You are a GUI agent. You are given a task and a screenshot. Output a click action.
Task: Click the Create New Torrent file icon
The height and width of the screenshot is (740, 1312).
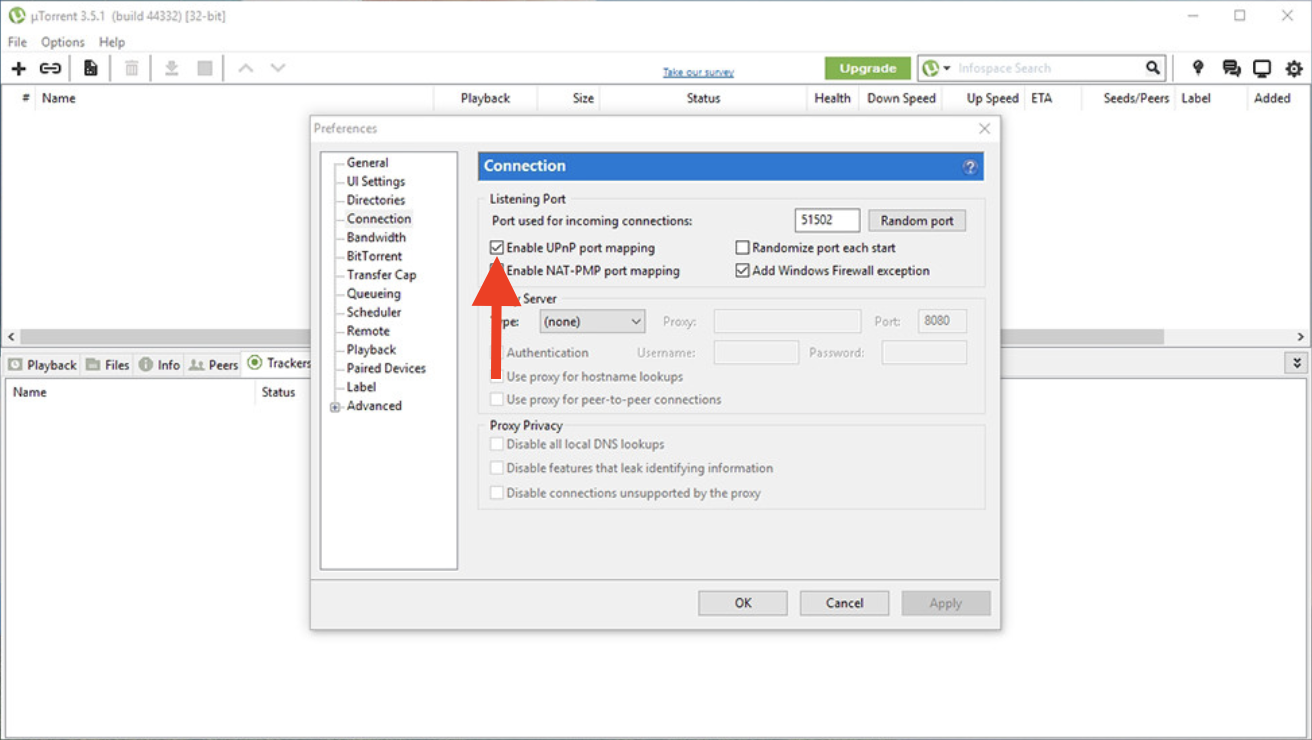click(x=90, y=68)
